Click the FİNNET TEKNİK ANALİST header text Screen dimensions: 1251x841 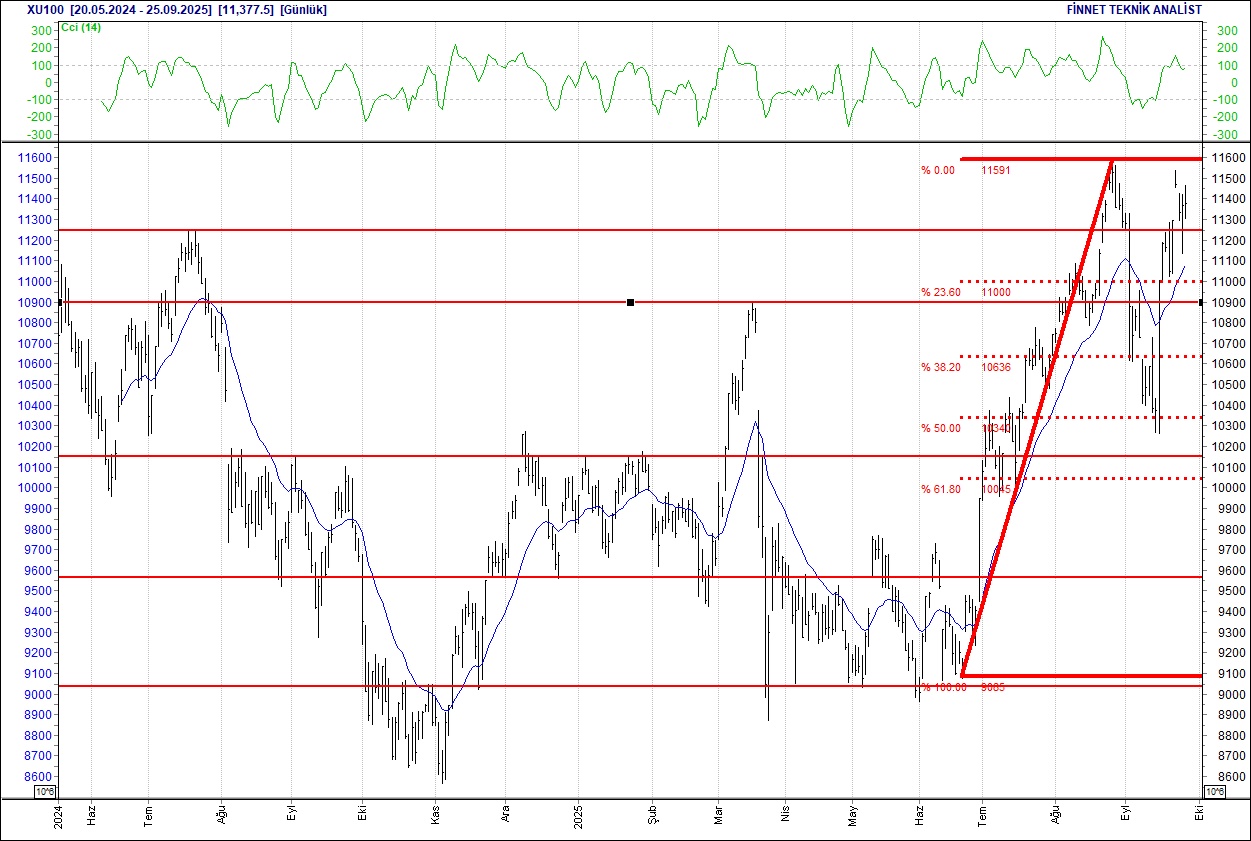click(x=1135, y=10)
